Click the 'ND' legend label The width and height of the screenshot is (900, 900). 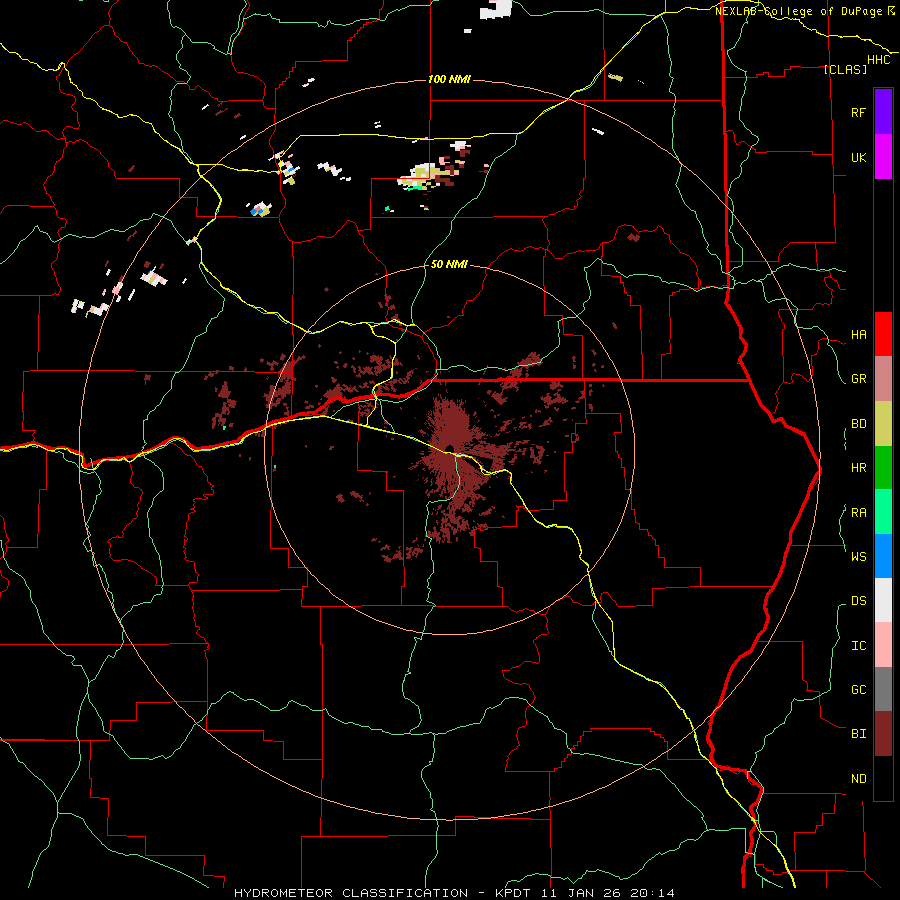tap(858, 779)
